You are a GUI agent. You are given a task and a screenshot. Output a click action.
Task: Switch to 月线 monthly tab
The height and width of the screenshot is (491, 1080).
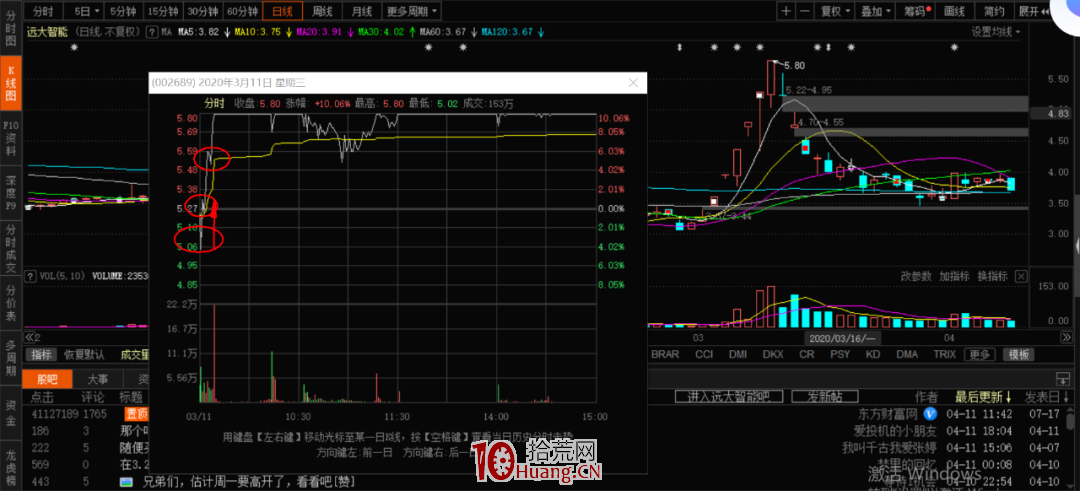pyautogui.click(x=361, y=11)
